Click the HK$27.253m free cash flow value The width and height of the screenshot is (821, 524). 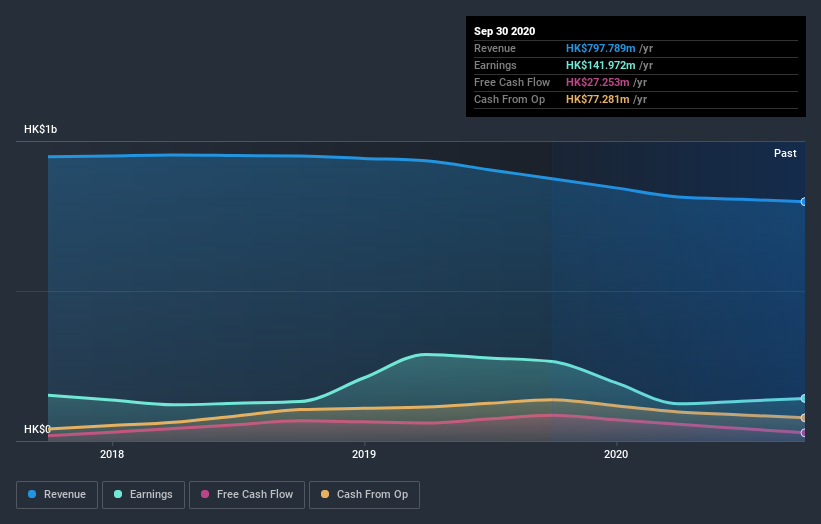(597, 82)
